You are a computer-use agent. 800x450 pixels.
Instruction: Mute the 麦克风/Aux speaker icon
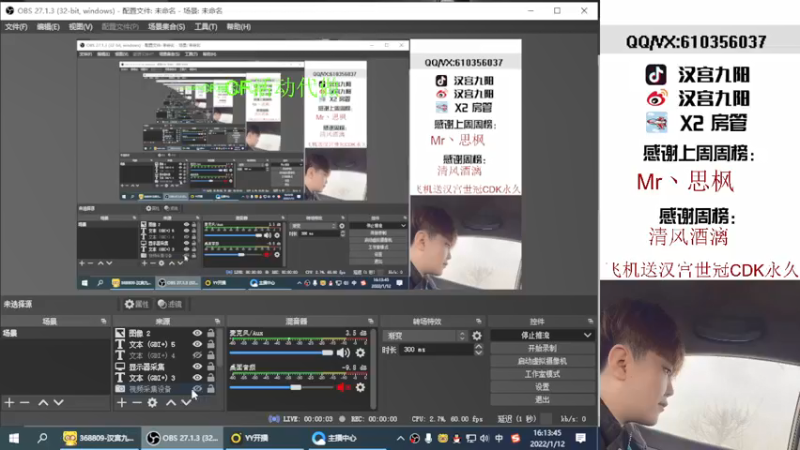(x=343, y=352)
